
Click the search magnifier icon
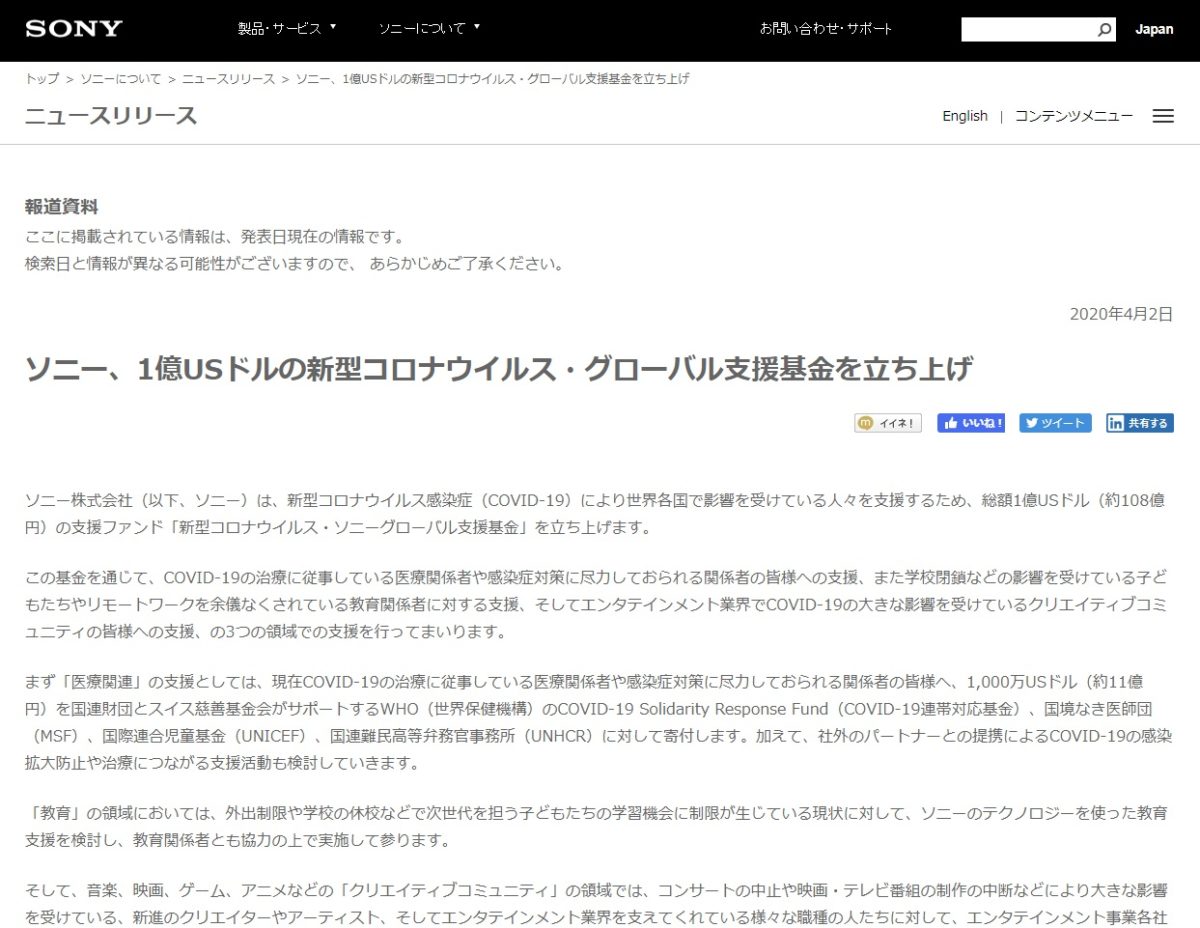point(1104,30)
